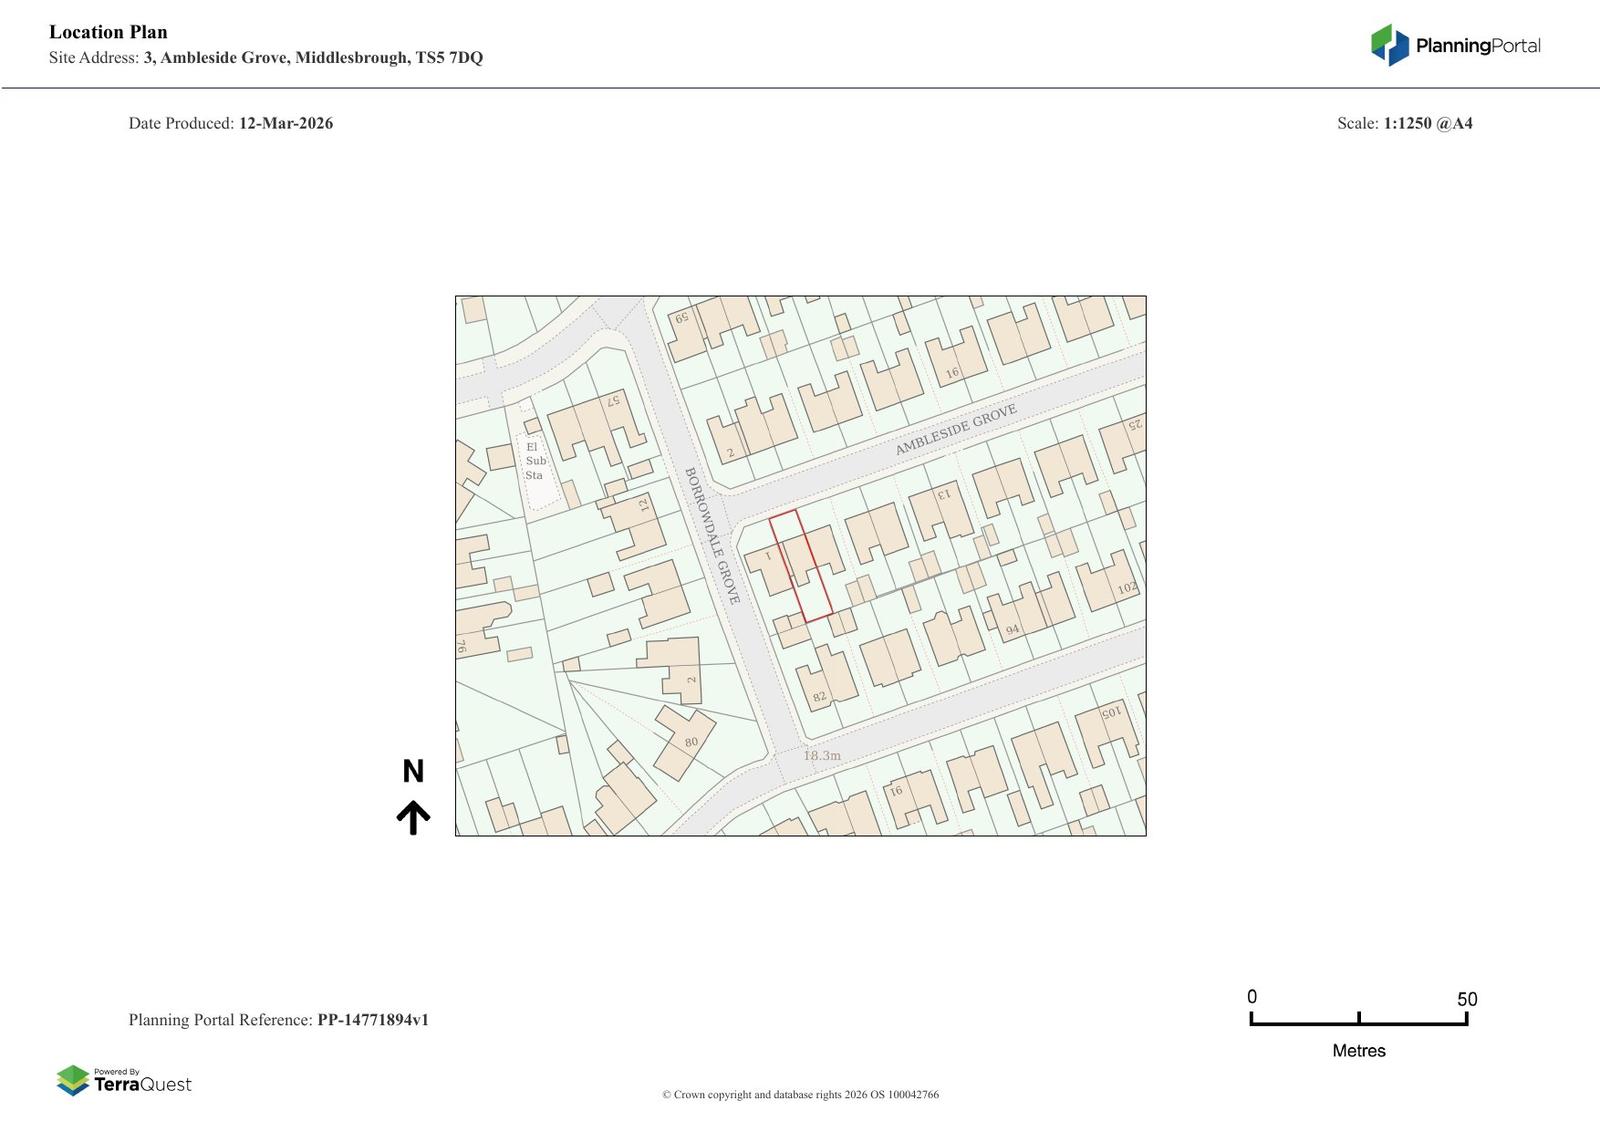Click the PlanningPortal logo icon
The image size is (1600, 1132).
(x=1389, y=45)
